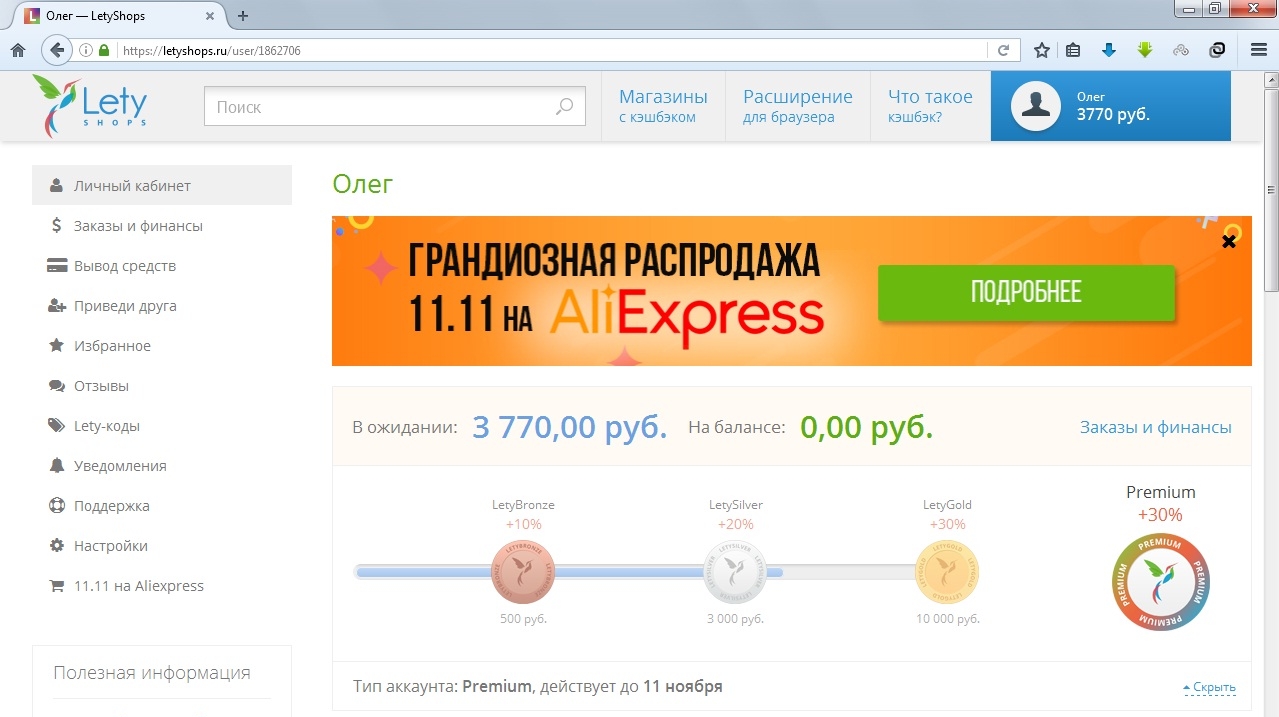The height and width of the screenshot is (717, 1279).
Task: Click the Premium status badge
Action: [x=1160, y=582]
